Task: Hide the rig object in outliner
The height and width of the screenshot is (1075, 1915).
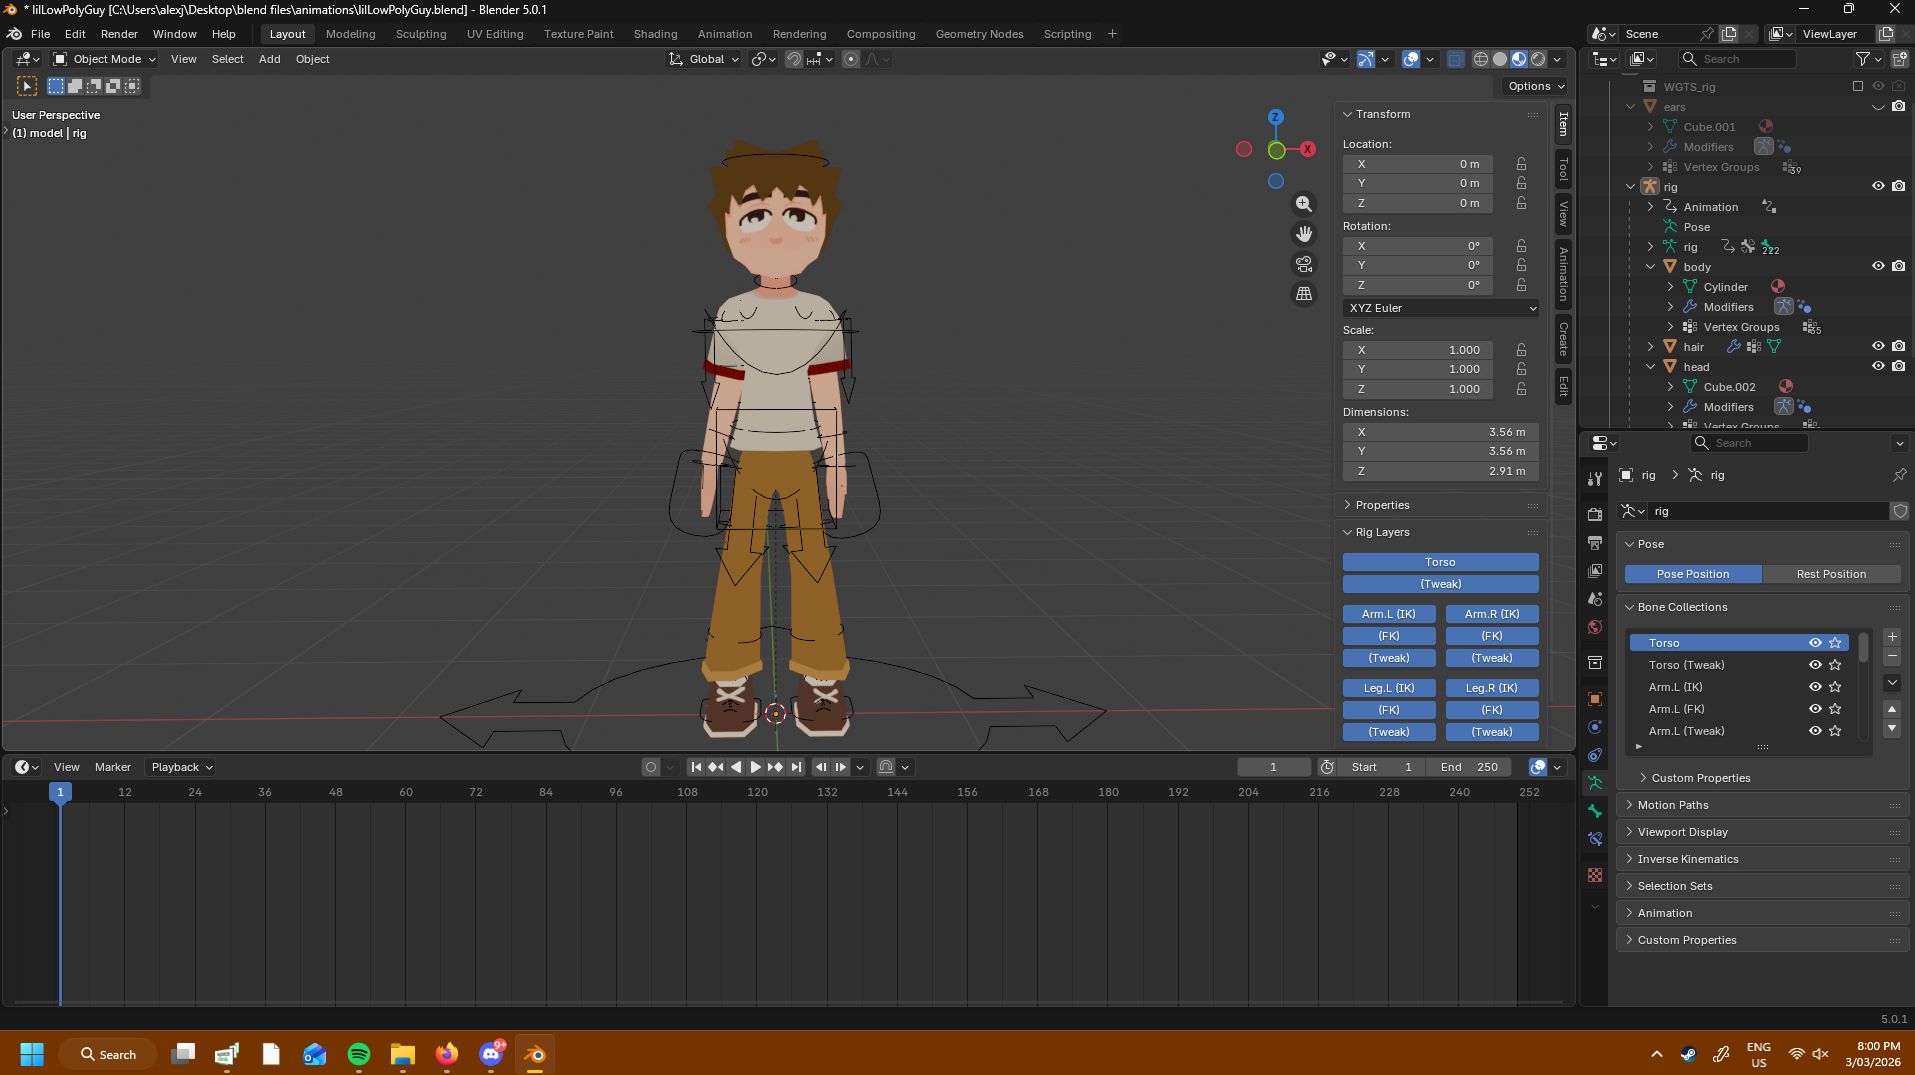Action: click(x=1878, y=187)
